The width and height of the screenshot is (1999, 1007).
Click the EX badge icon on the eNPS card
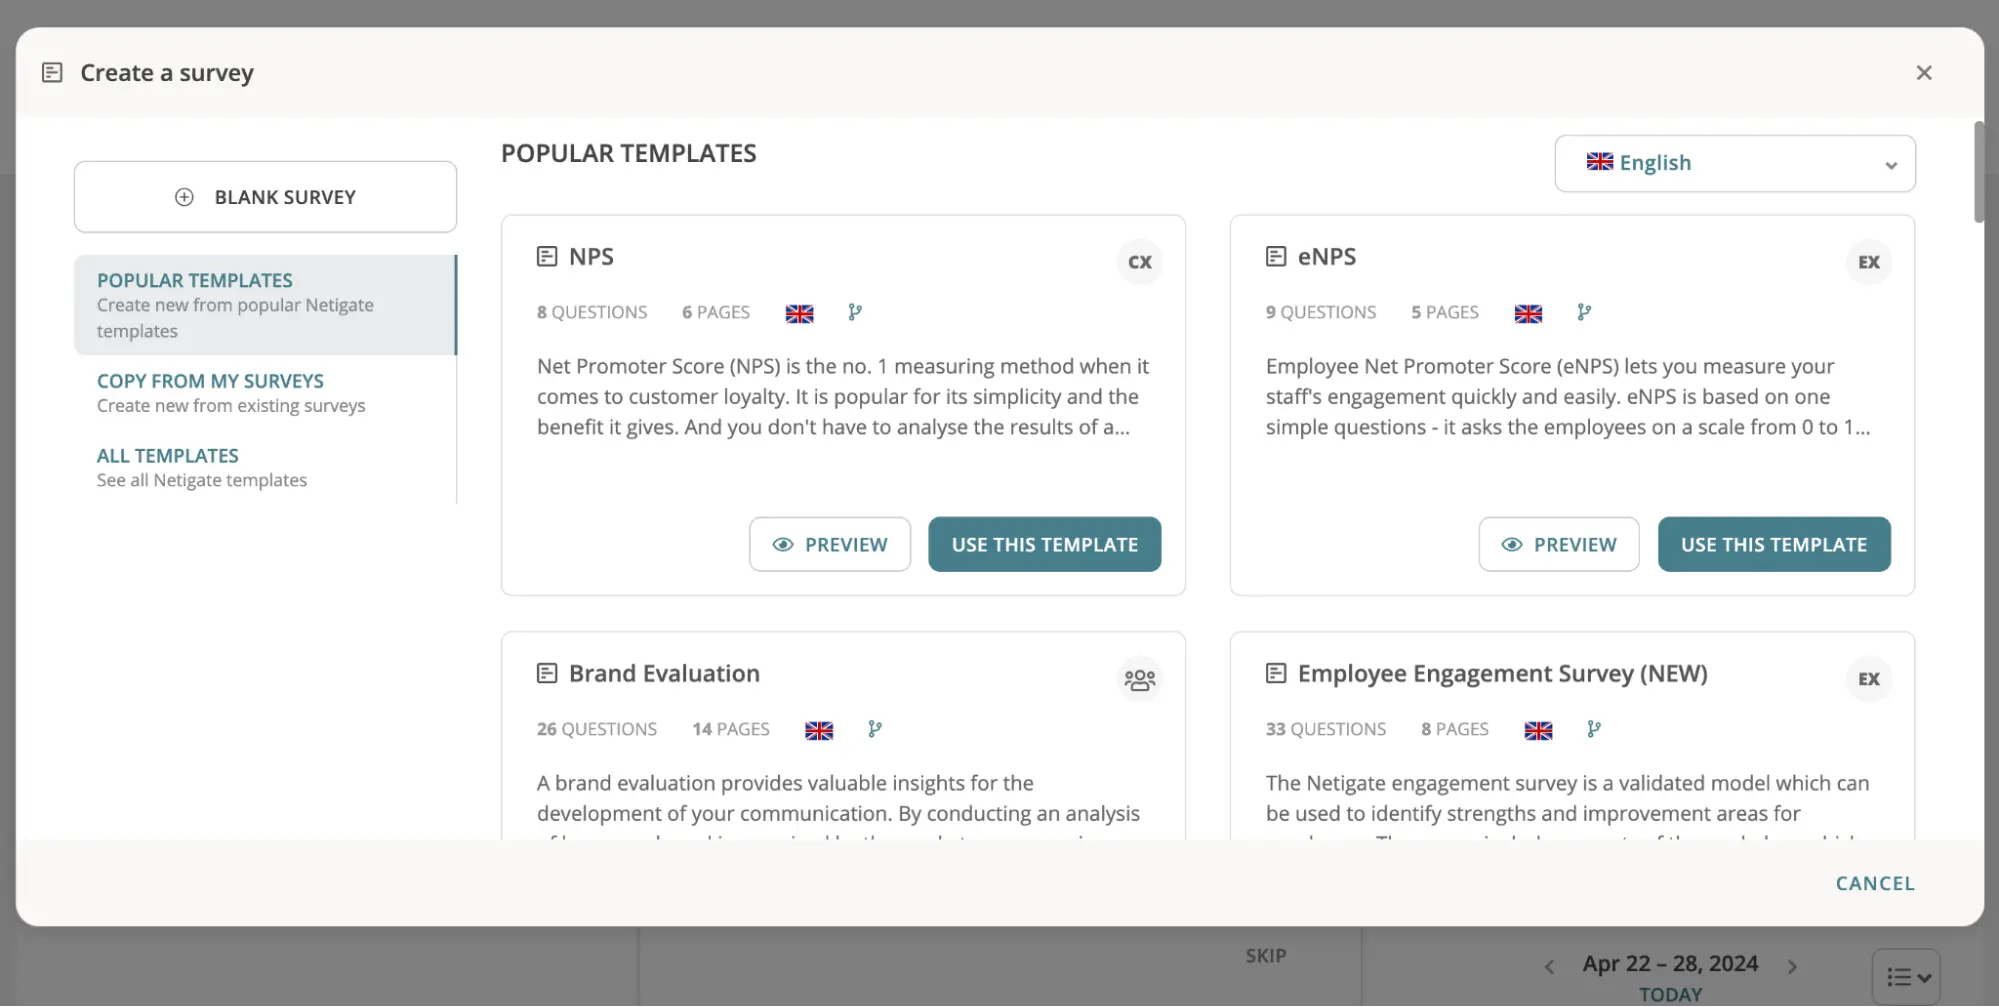coord(1868,262)
